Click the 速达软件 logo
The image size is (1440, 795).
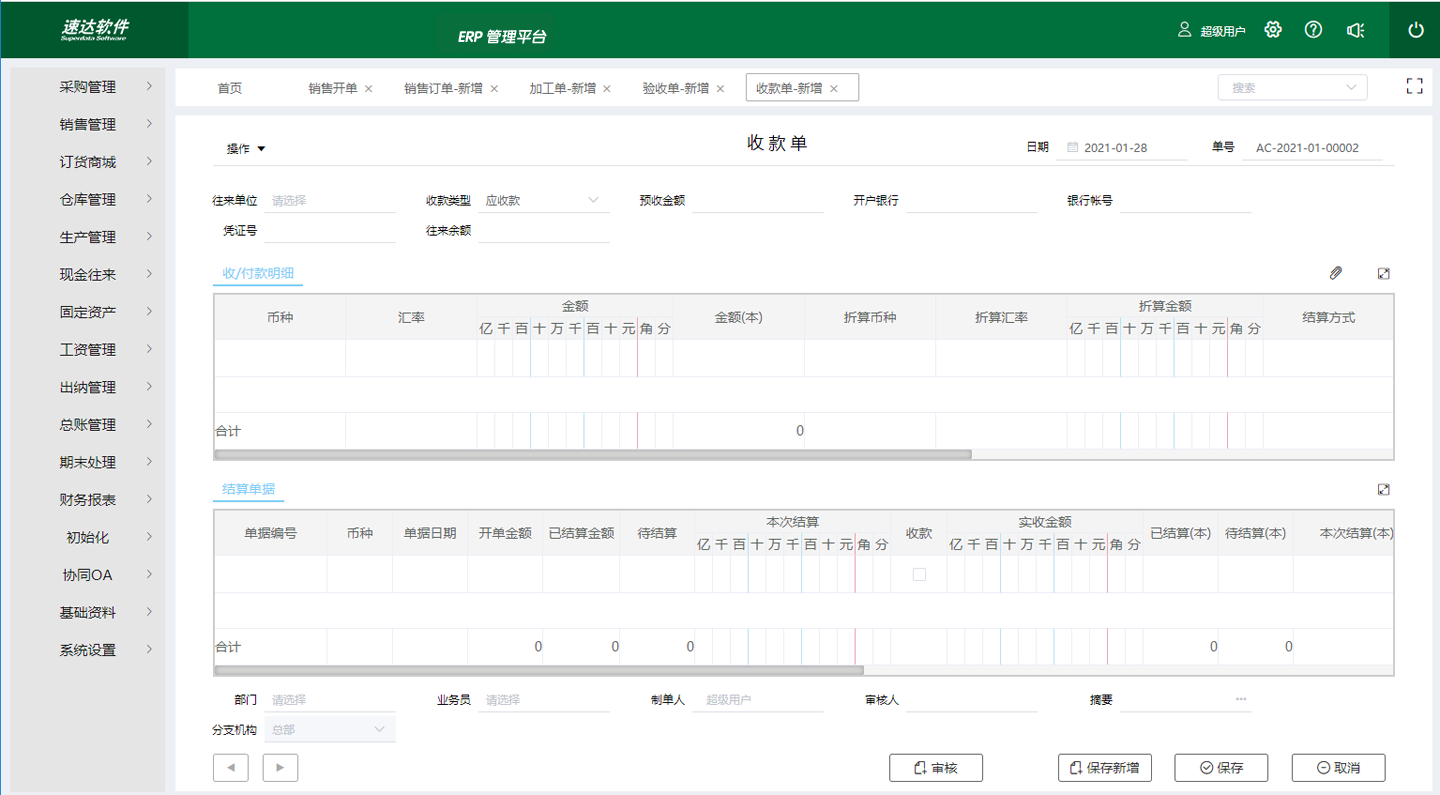tap(94, 29)
